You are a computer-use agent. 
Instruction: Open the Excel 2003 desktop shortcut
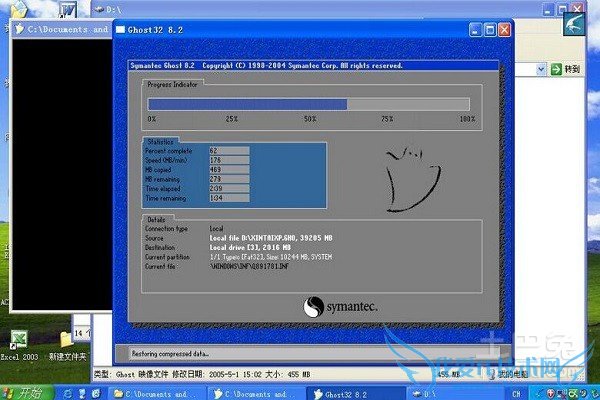[19, 346]
